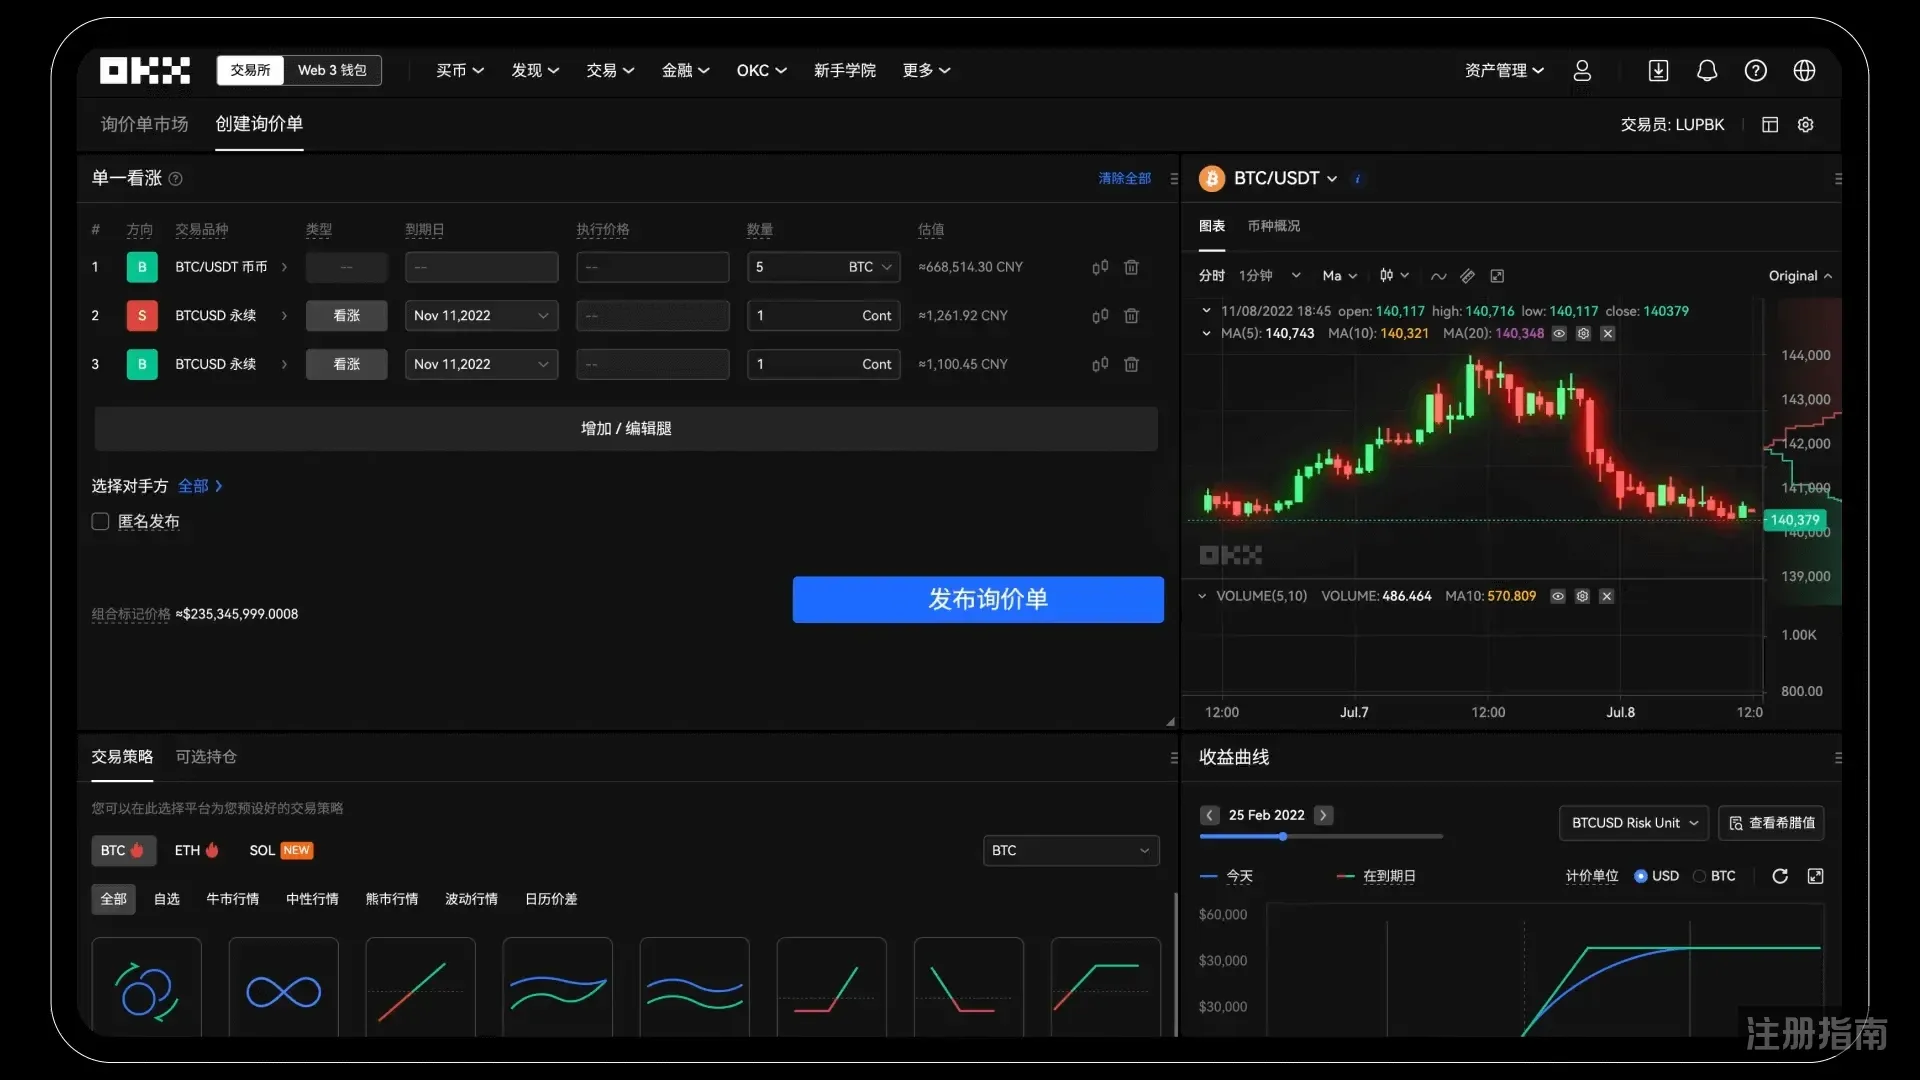Click 发布询价单 button
The width and height of the screenshot is (1920, 1080).
[x=978, y=599]
